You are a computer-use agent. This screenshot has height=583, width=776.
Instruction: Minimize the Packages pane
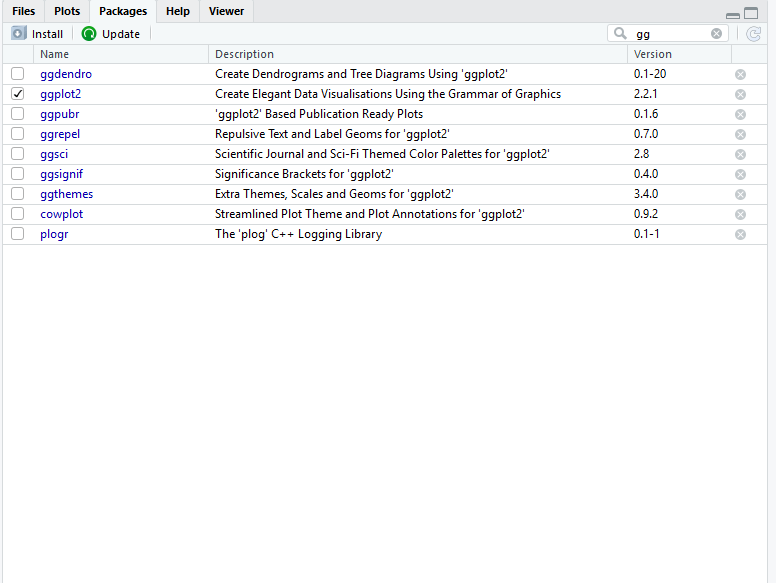point(733,15)
